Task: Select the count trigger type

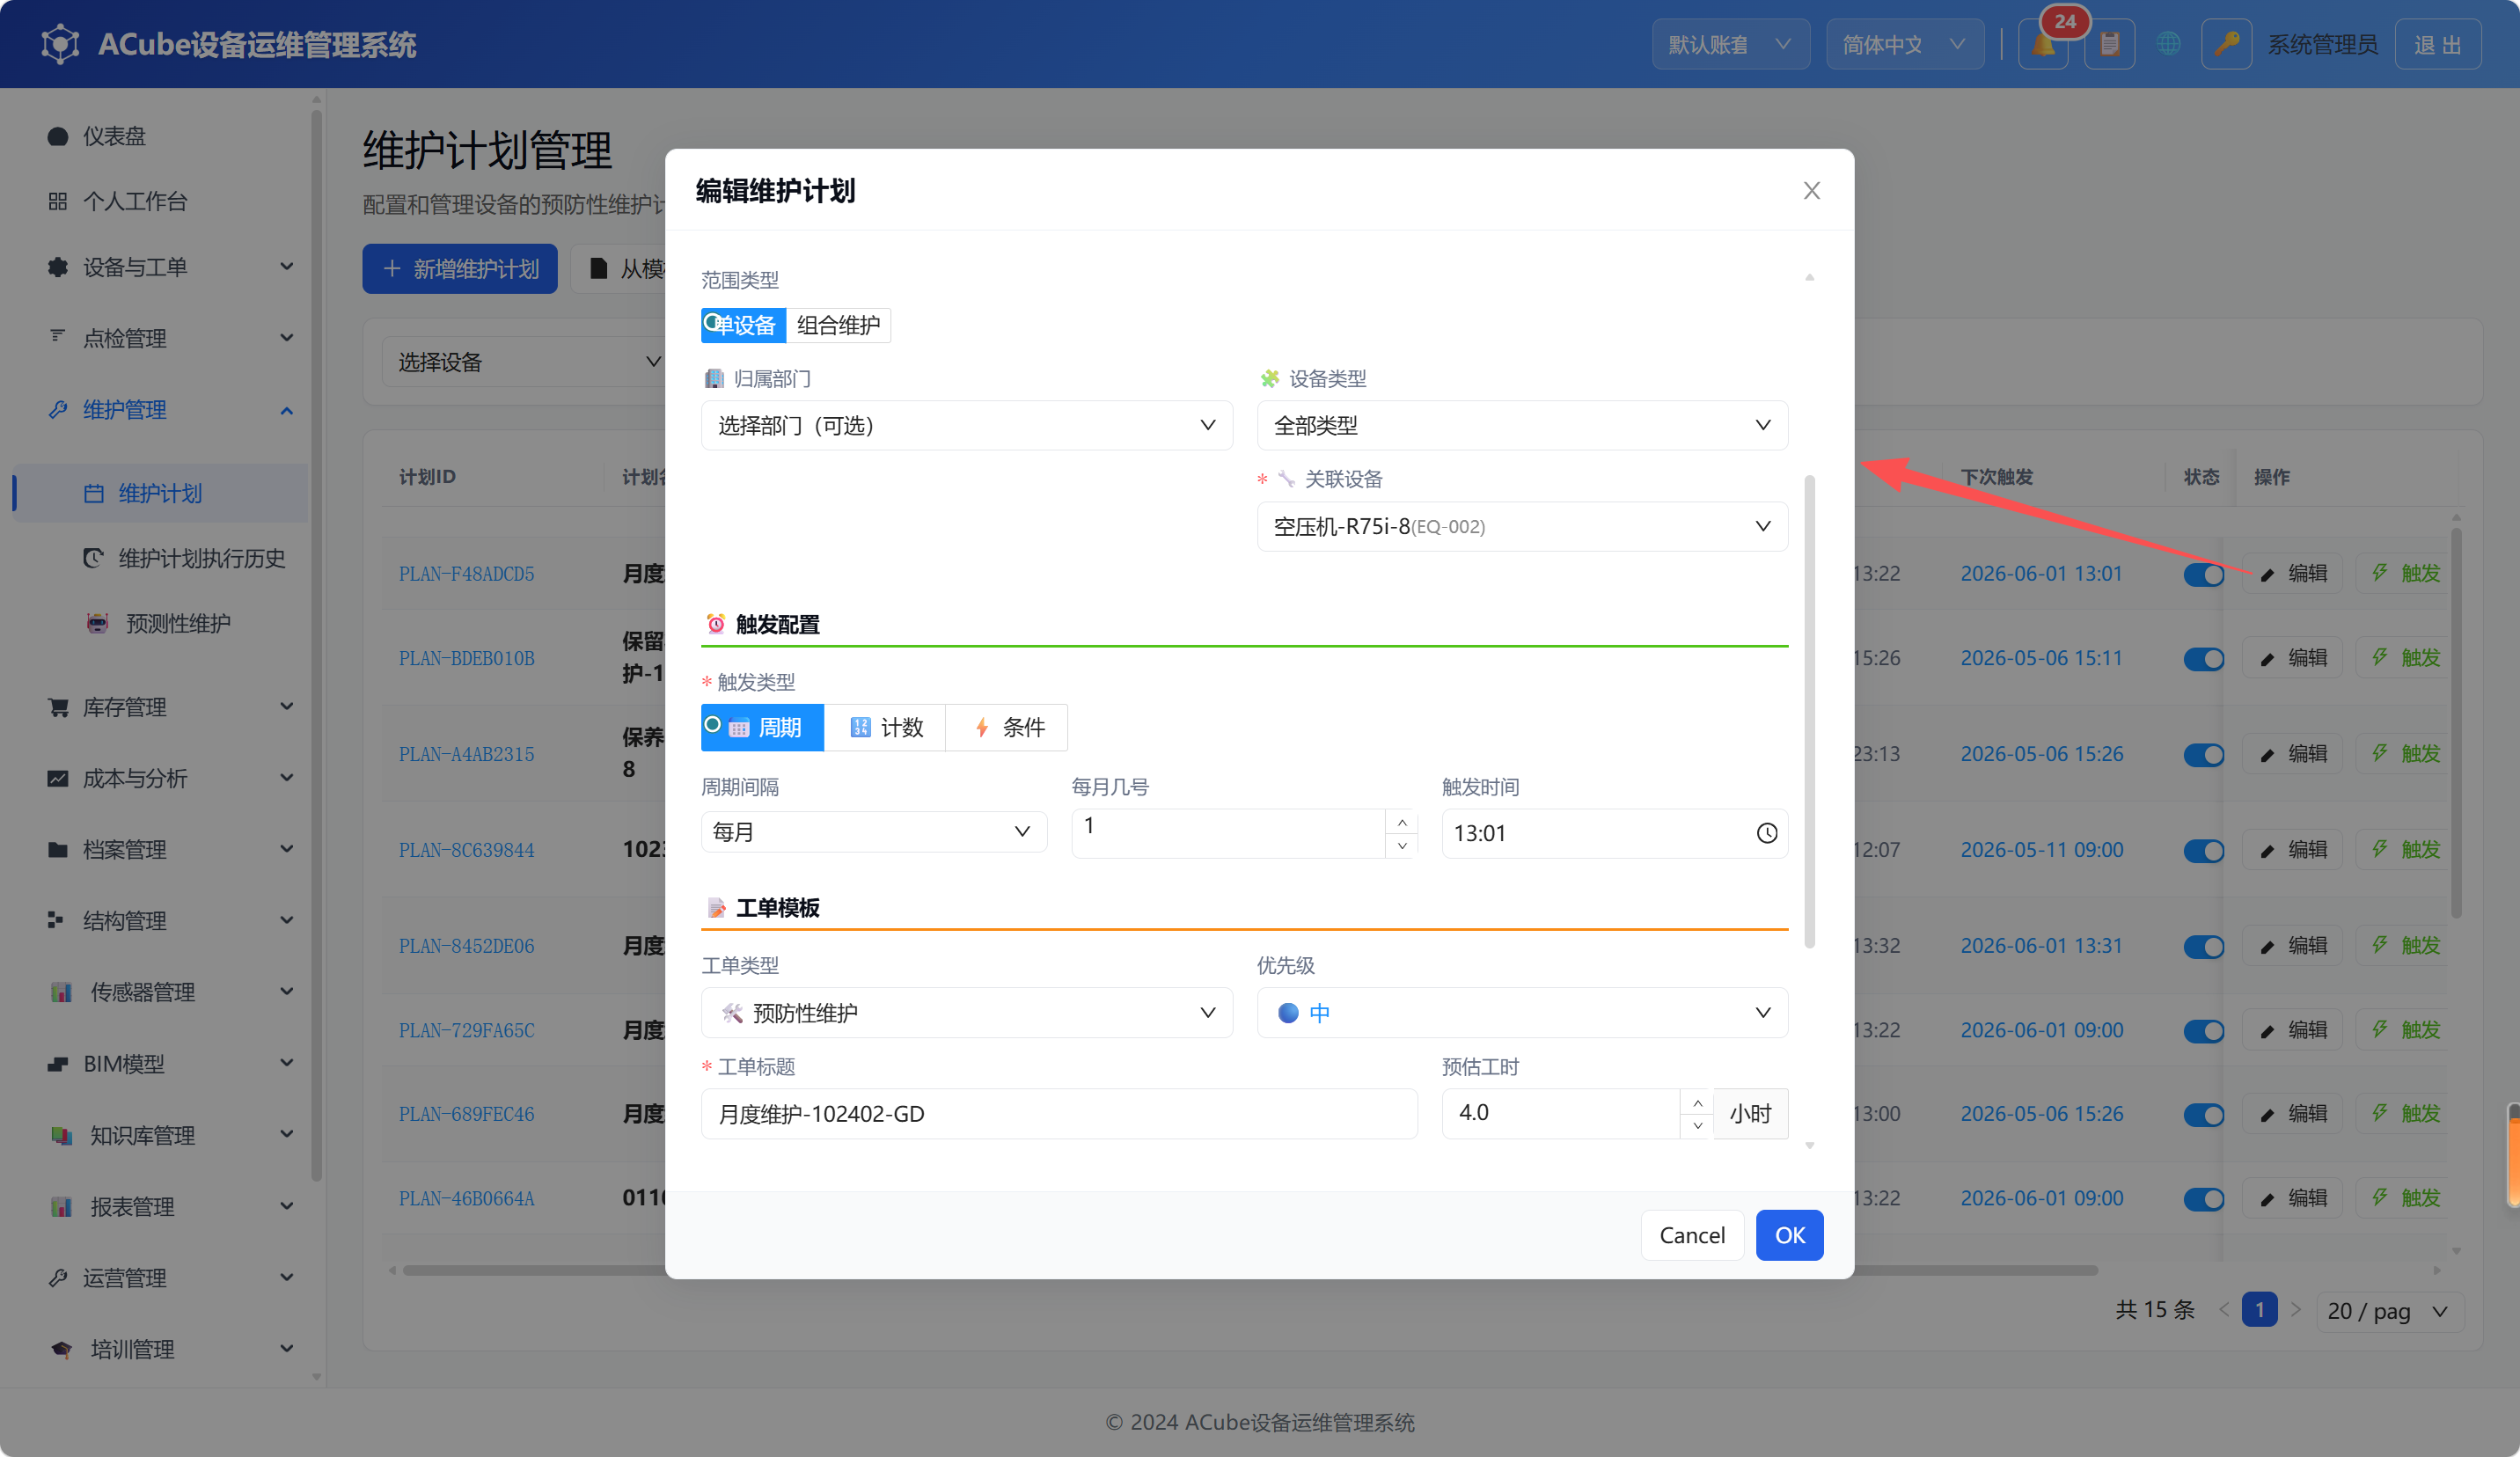Action: click(x=885, y=727)
